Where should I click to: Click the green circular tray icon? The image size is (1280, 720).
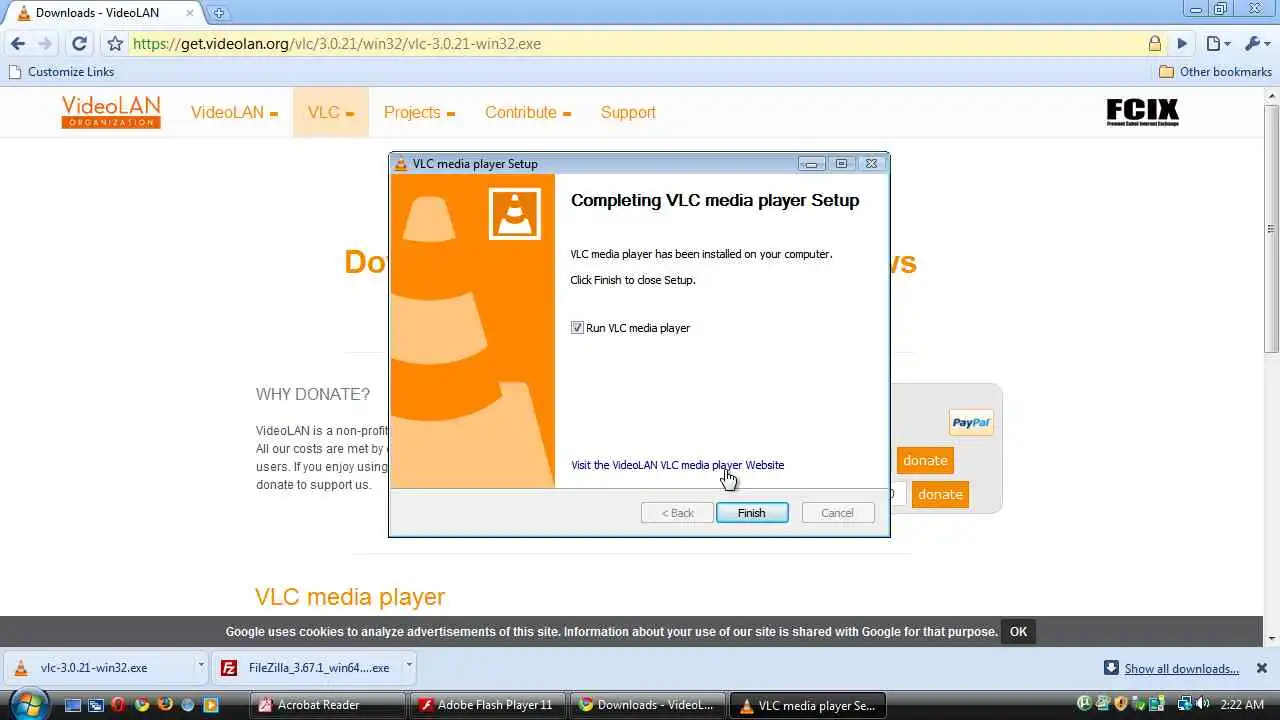pyautogui.click(x=1085, y=704)
